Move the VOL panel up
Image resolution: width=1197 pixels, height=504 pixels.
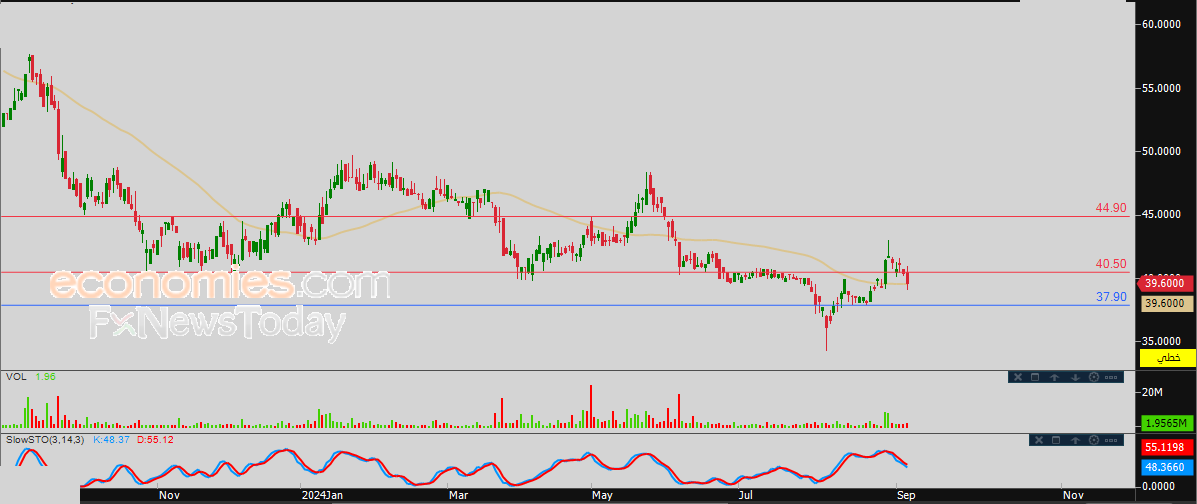pyautogui.click(x=1055, y=376)
